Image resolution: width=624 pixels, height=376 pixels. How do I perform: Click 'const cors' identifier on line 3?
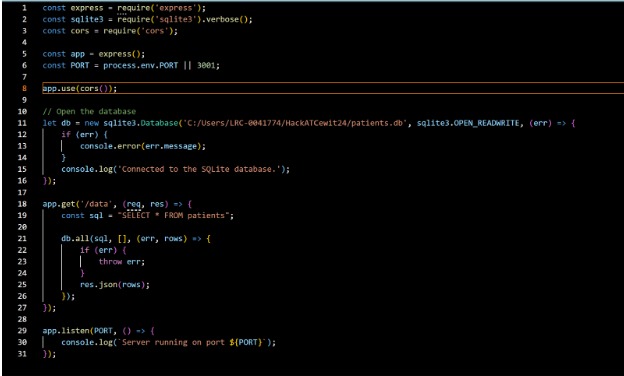[80, 31]
